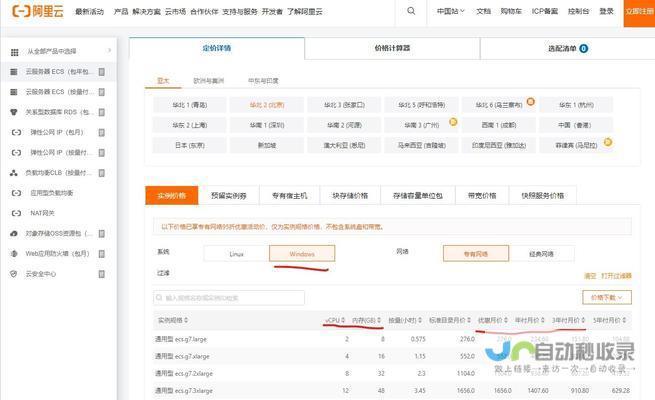Viewport: 655px width, 400px height.
Task: Click the grid icon for all products
Action: pyautogui.click(x=14, y=52)
